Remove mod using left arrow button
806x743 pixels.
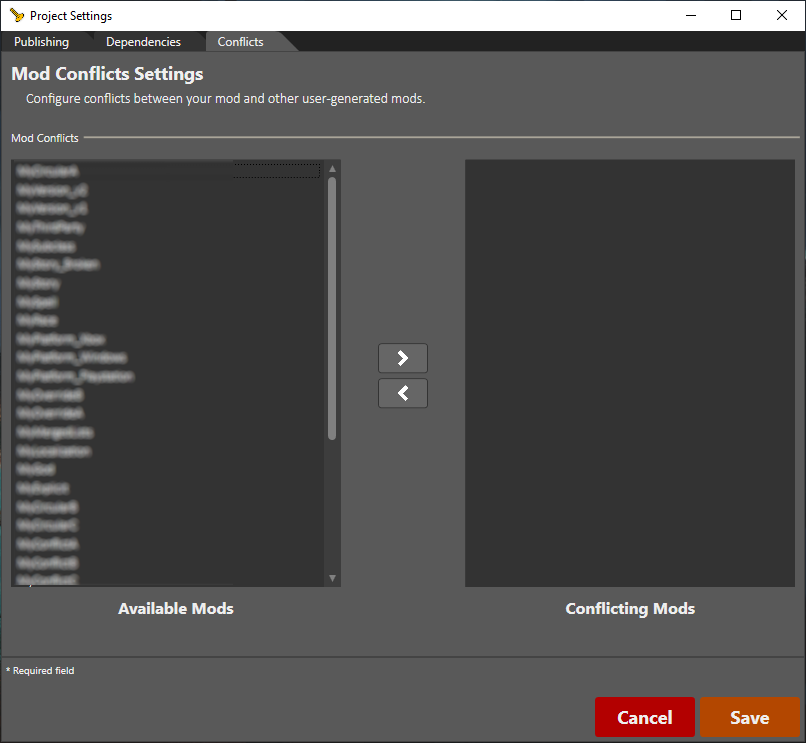pos(402,393)
